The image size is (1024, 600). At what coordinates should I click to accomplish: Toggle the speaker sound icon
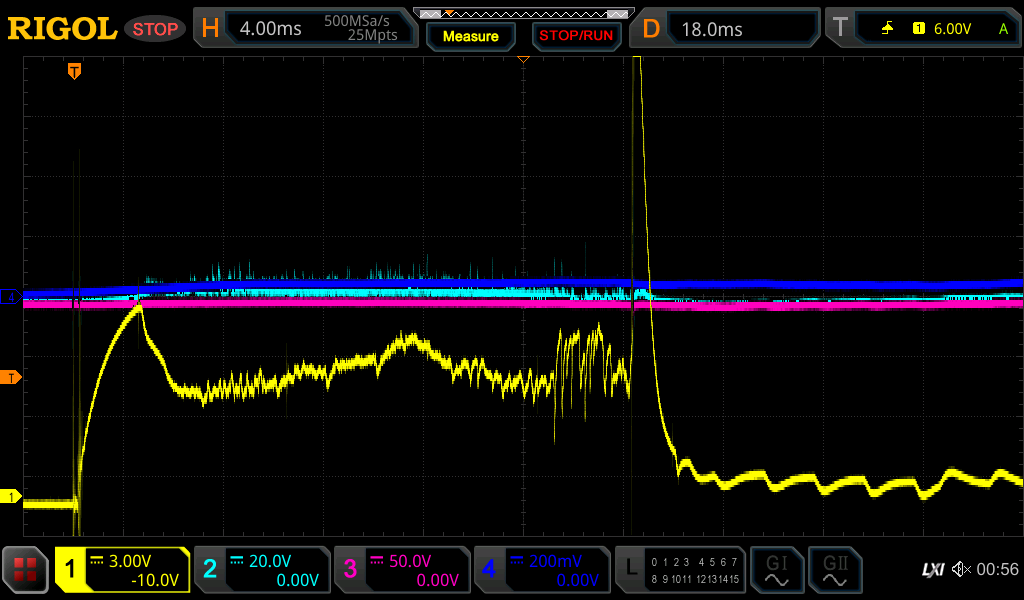(961, 570)
